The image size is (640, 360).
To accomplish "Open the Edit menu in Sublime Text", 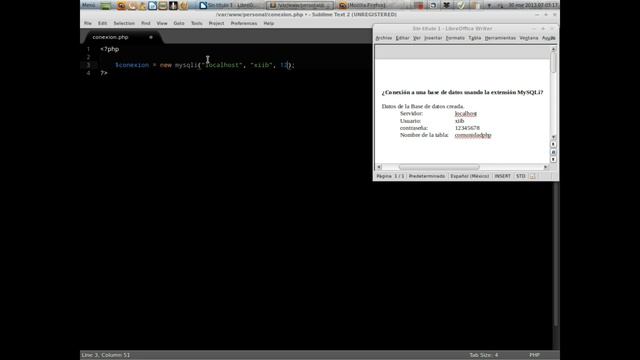I will [102, 23].
